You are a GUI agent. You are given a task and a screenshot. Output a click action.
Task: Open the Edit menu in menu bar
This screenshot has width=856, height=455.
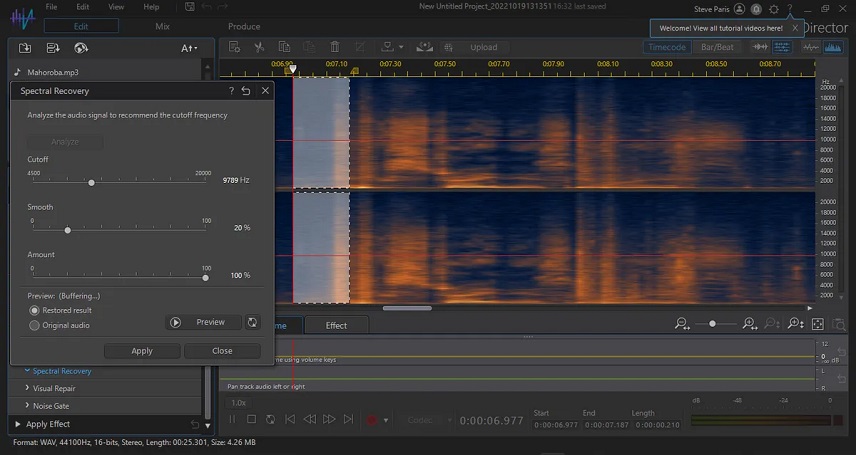(x=82, y=7)
